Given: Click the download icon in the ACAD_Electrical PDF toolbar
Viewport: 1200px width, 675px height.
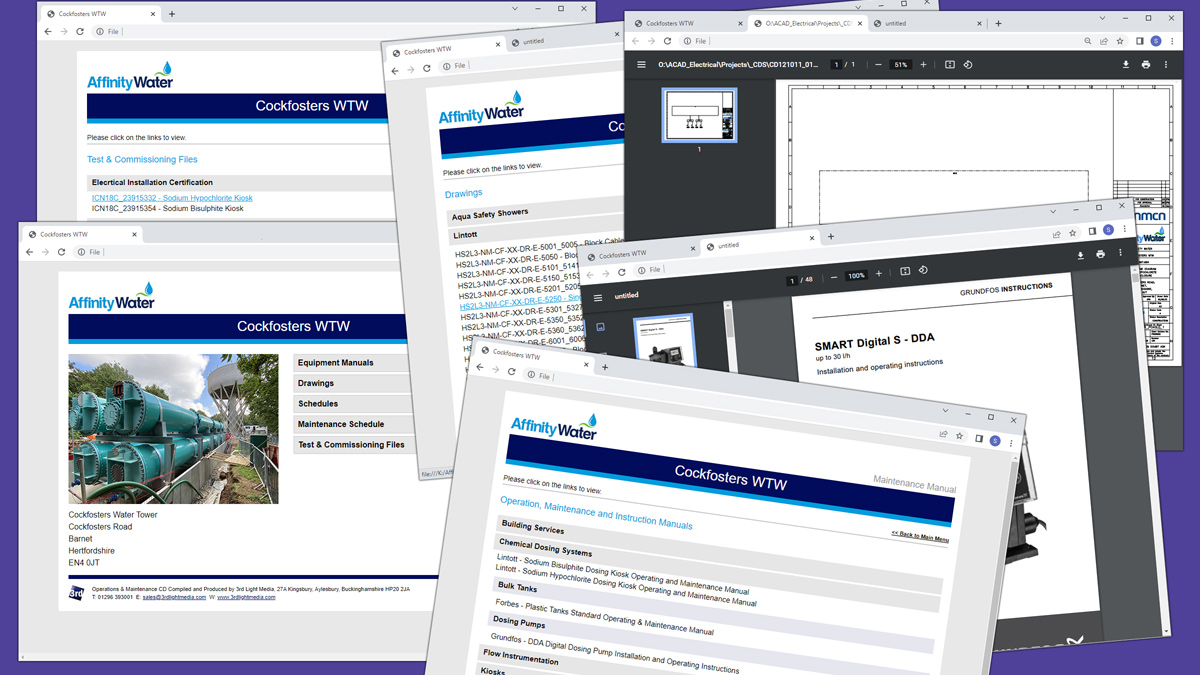Looking at the screenshot, I should [x=1125, y=65].
